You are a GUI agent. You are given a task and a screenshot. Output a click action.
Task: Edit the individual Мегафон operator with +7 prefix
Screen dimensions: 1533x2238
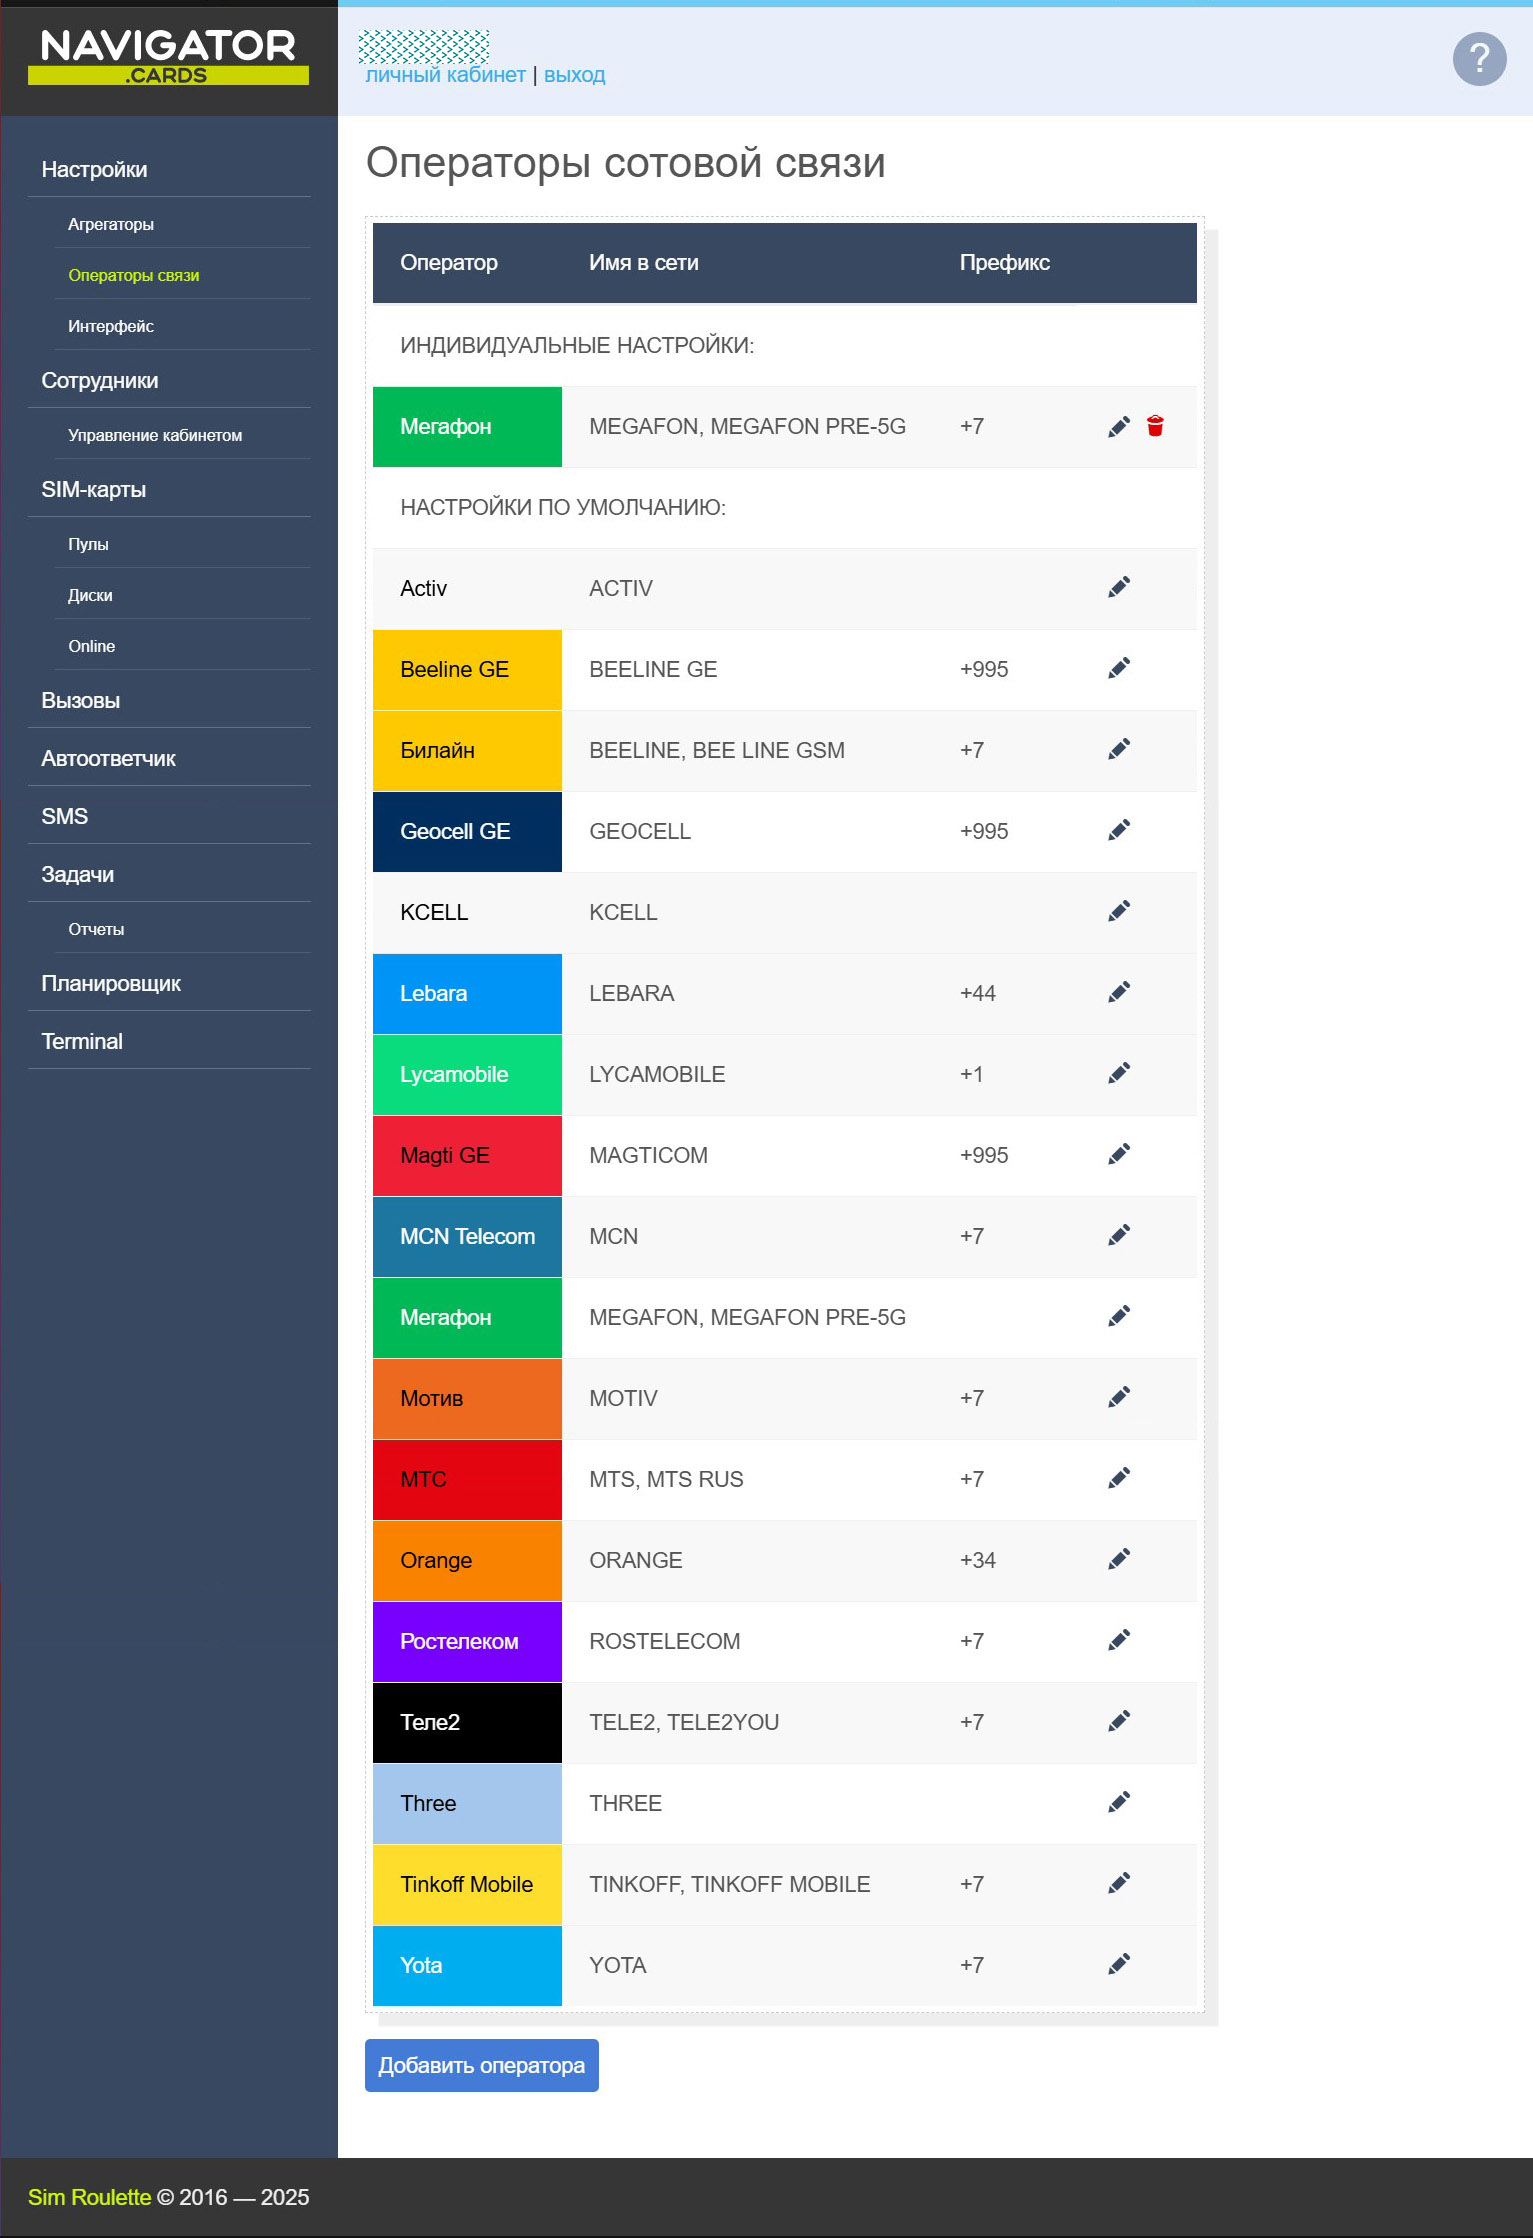1119,427
